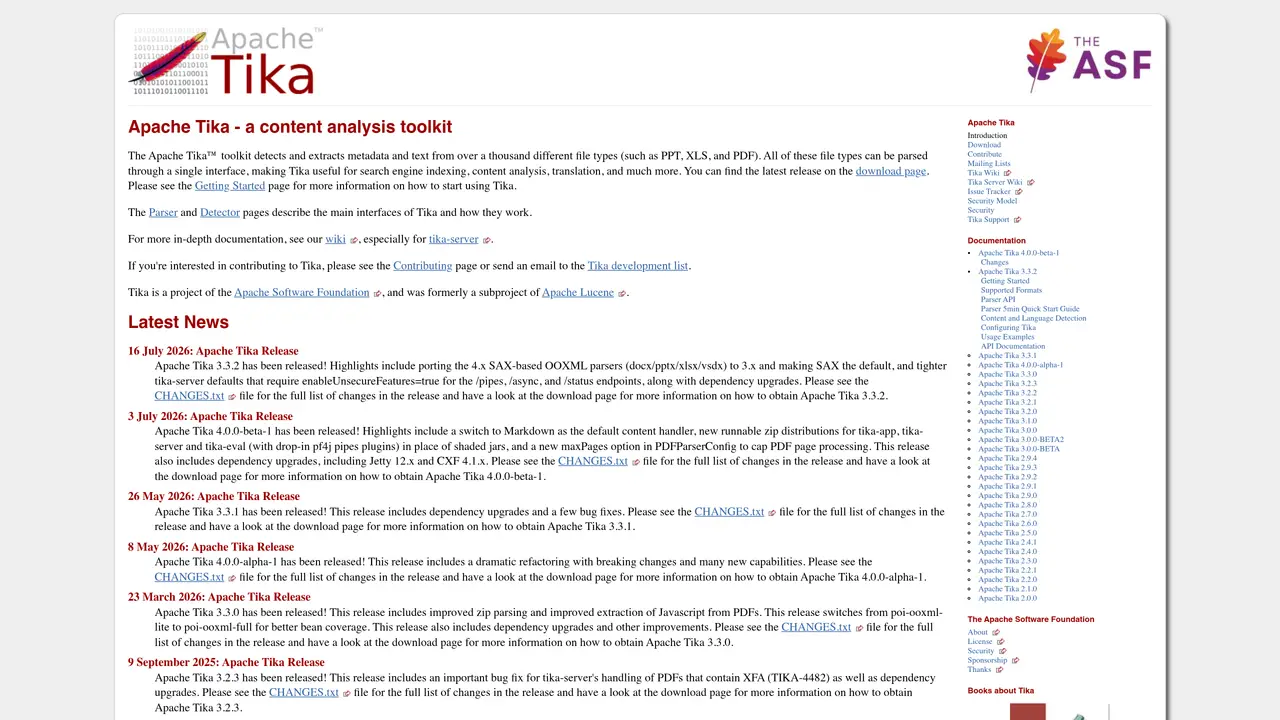Click Books about Tika sidebar heading
The height and width of the screenshot is (720, 1280).
click(x=1000, y=691)
